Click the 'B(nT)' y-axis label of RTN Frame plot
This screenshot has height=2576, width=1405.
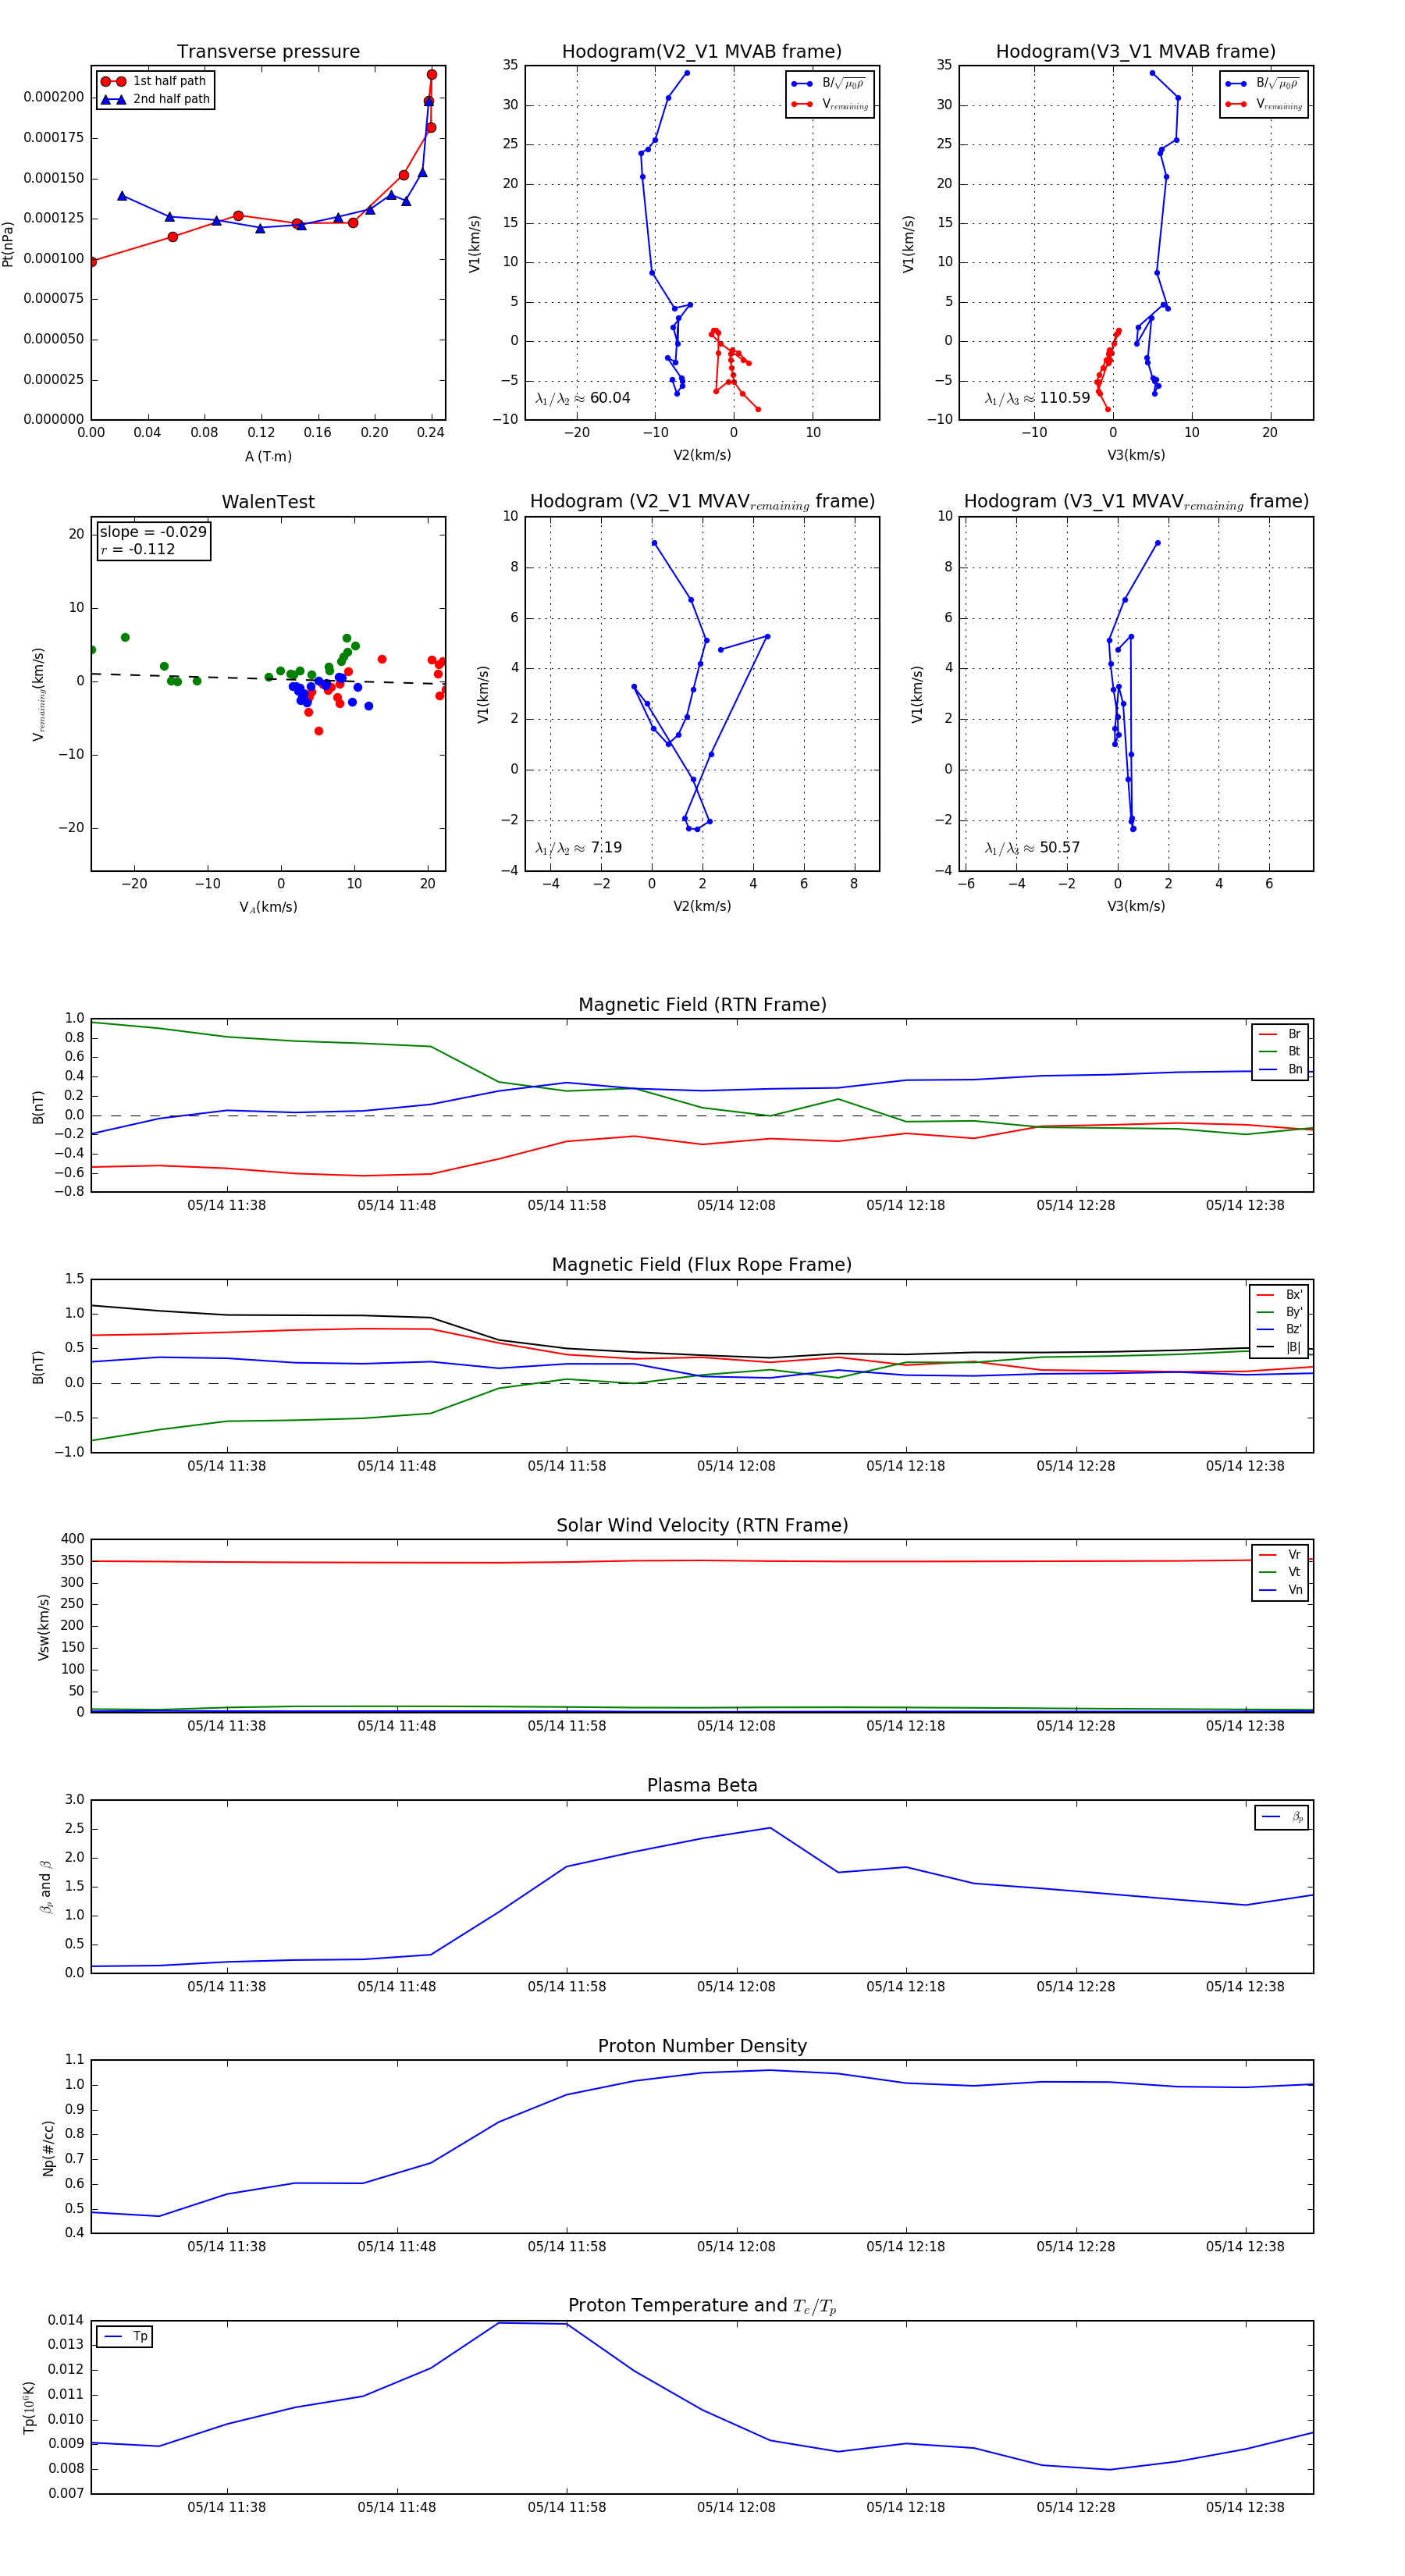[39, 1107]
